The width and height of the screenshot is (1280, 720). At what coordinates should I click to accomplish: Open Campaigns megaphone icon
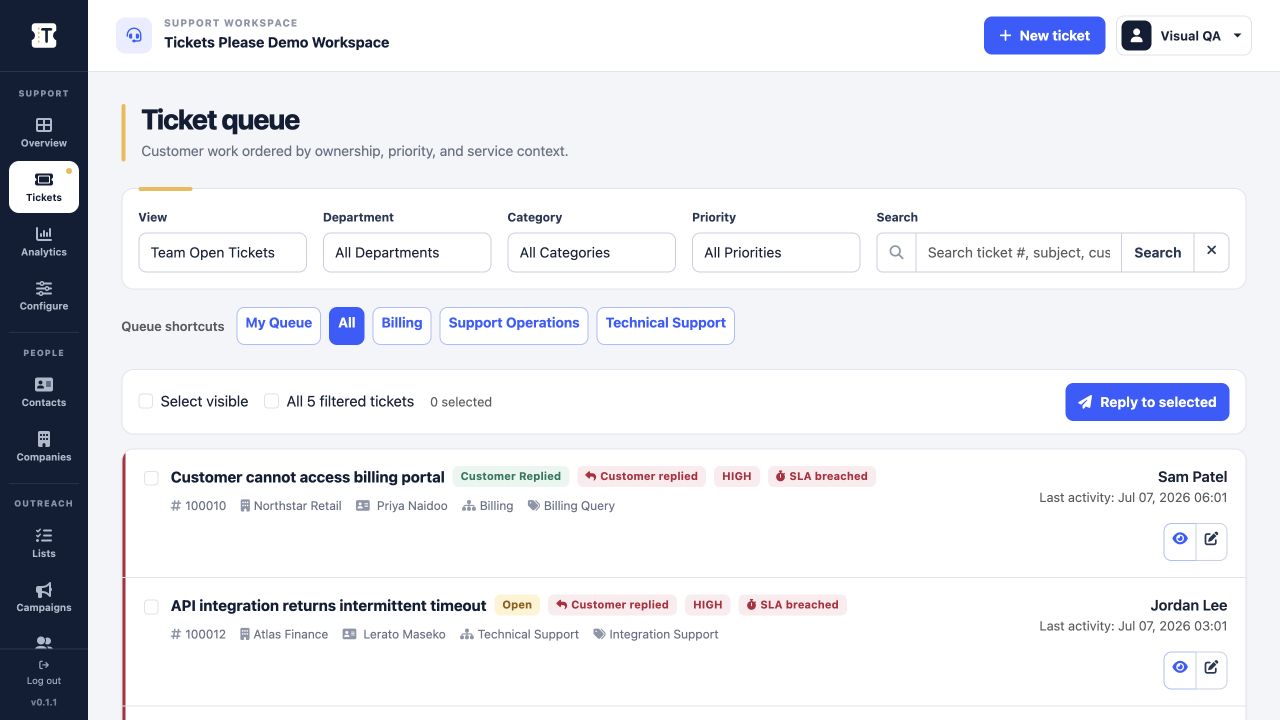coord(44,590)
